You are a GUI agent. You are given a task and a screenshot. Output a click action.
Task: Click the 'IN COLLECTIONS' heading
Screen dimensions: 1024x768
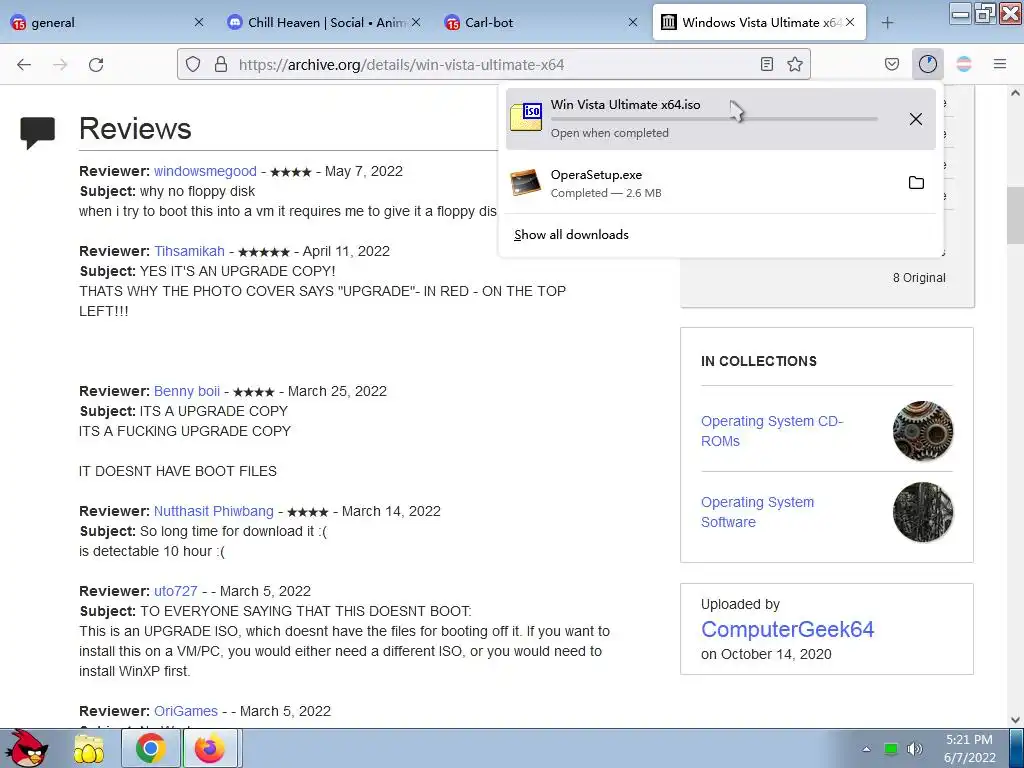click(759, 361)
